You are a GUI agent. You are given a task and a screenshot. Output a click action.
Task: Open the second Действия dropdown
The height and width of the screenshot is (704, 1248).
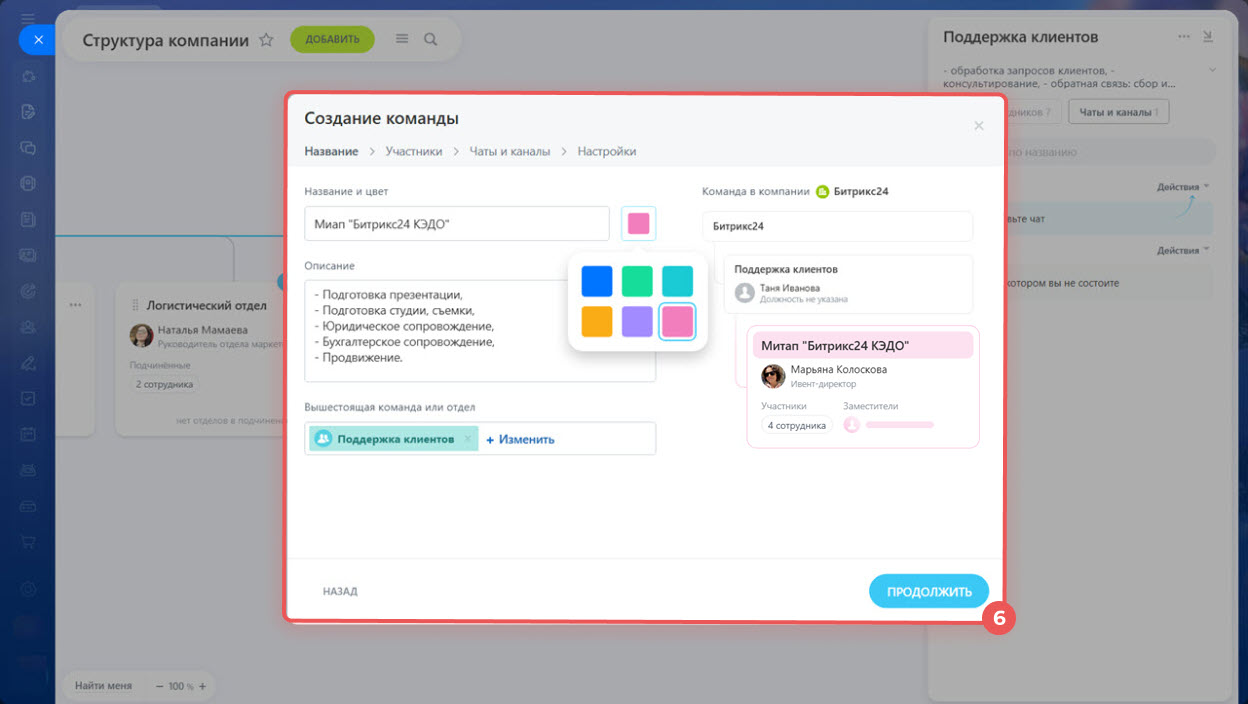point(1183,250)
